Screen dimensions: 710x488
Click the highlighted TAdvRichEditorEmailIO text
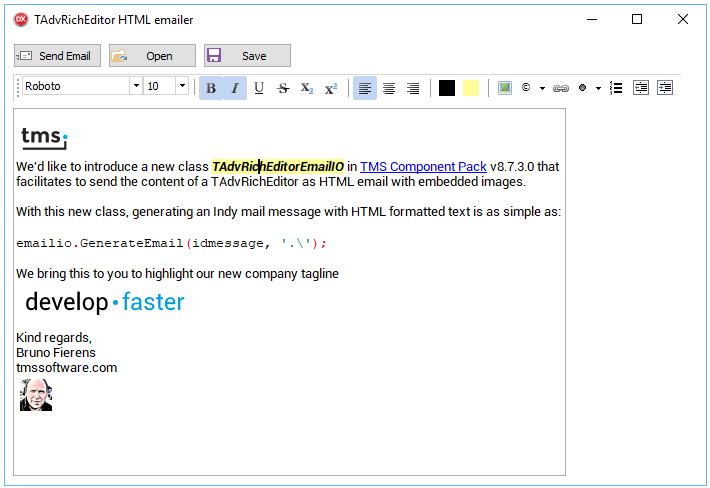[278, 167]
